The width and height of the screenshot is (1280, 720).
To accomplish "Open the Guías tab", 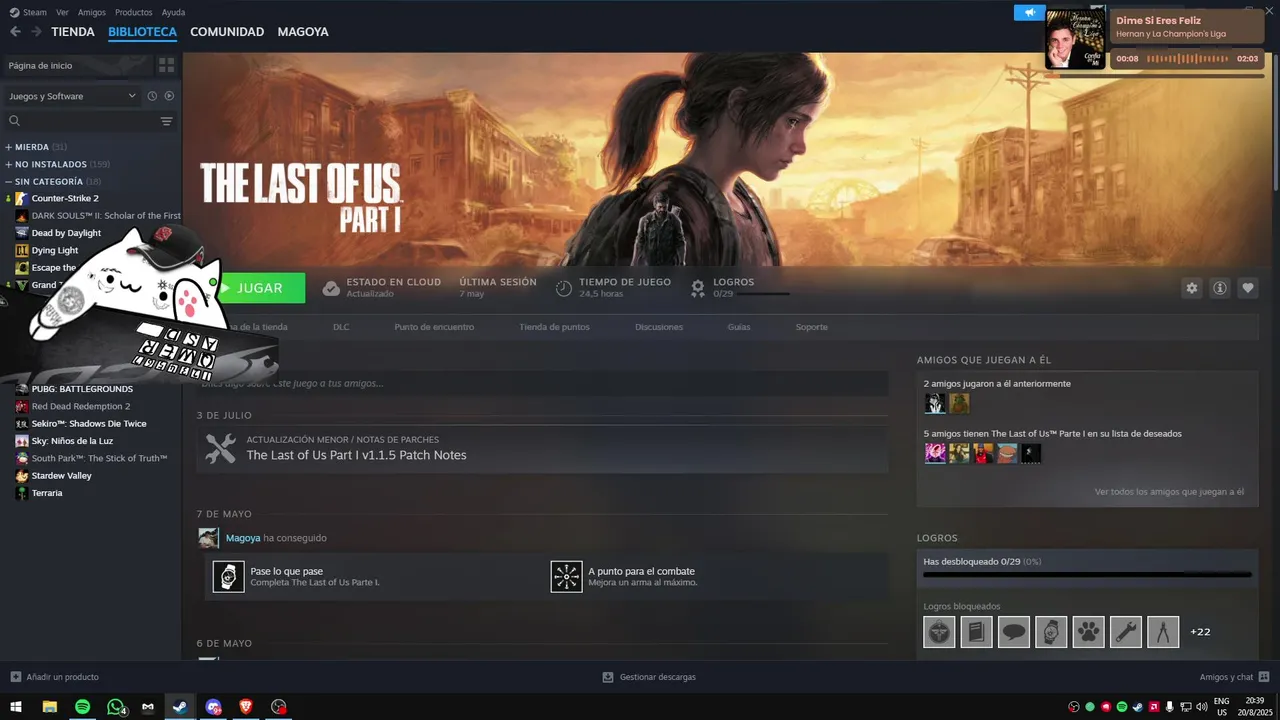I will click(x=739, y=327).
